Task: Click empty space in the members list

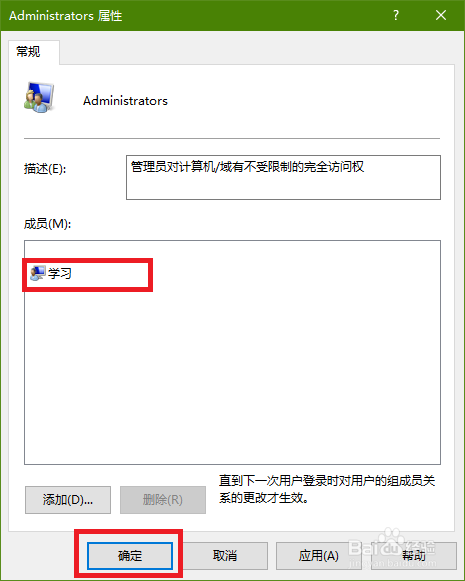Action: (232, 371)
